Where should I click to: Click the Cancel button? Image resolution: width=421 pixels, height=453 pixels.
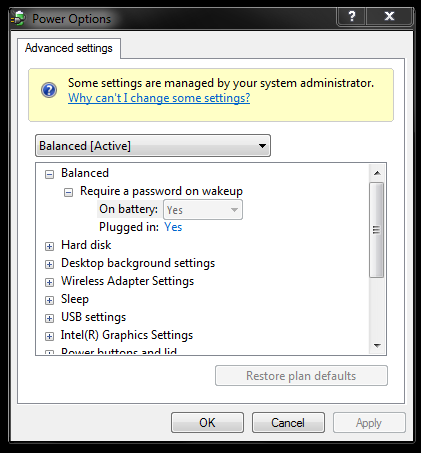[x=288, y=423]
